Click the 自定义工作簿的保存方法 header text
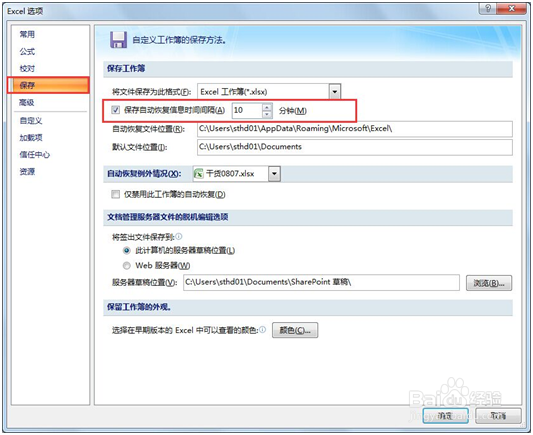 pyautogui.click(x=179, y=40)
